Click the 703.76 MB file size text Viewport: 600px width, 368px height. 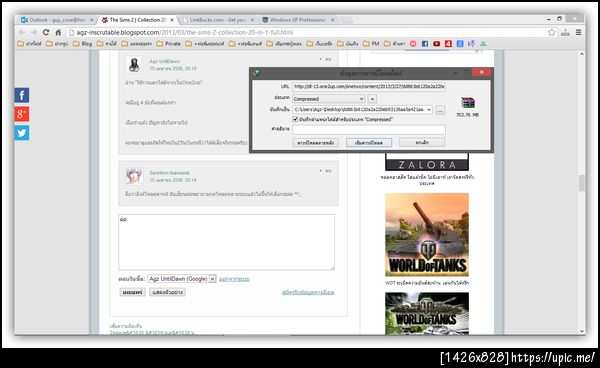tap(467, 115)
